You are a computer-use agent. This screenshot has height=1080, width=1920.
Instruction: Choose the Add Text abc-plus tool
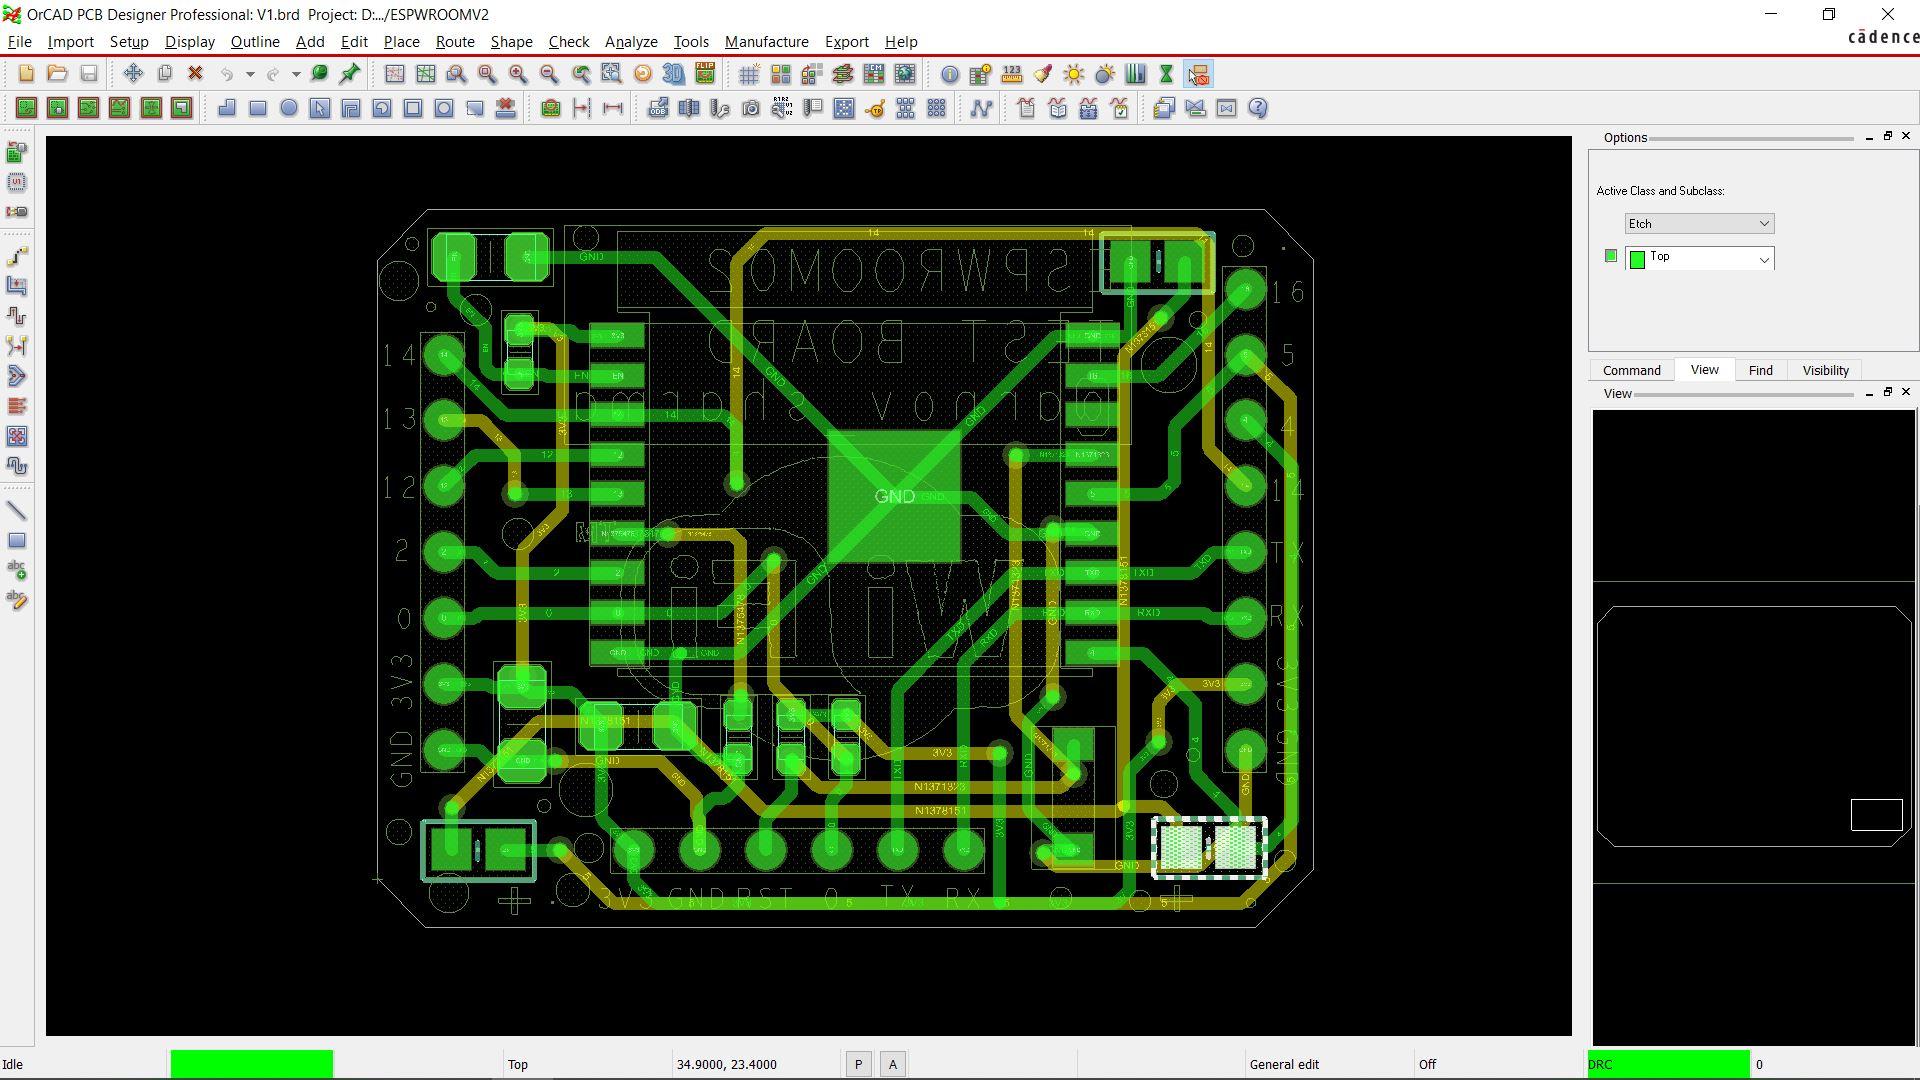pyautogui.click(x=17, y=570)
